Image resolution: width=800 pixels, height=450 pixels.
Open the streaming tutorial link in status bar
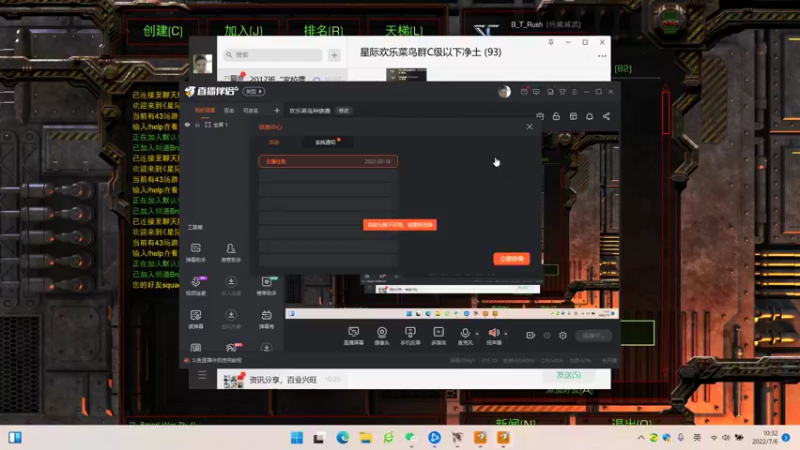[x=216, y=360]
